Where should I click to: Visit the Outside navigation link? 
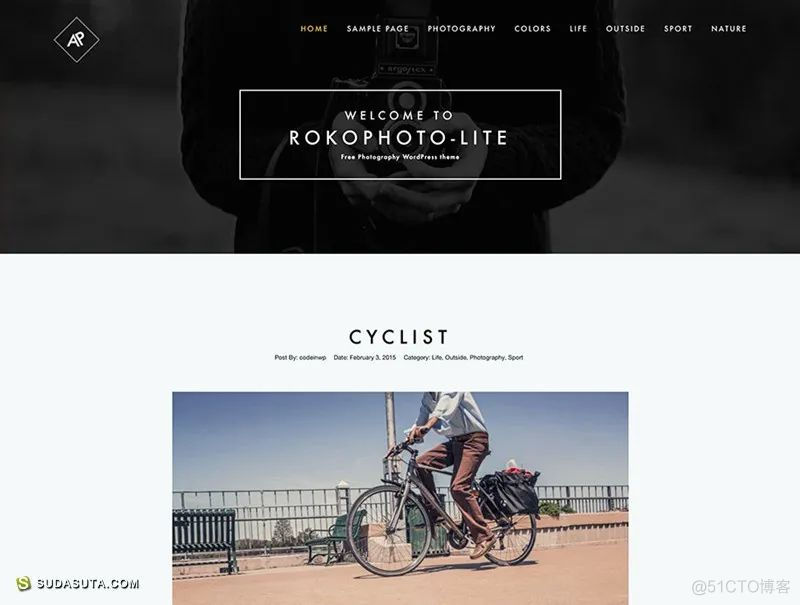click(x=626, y=29)
